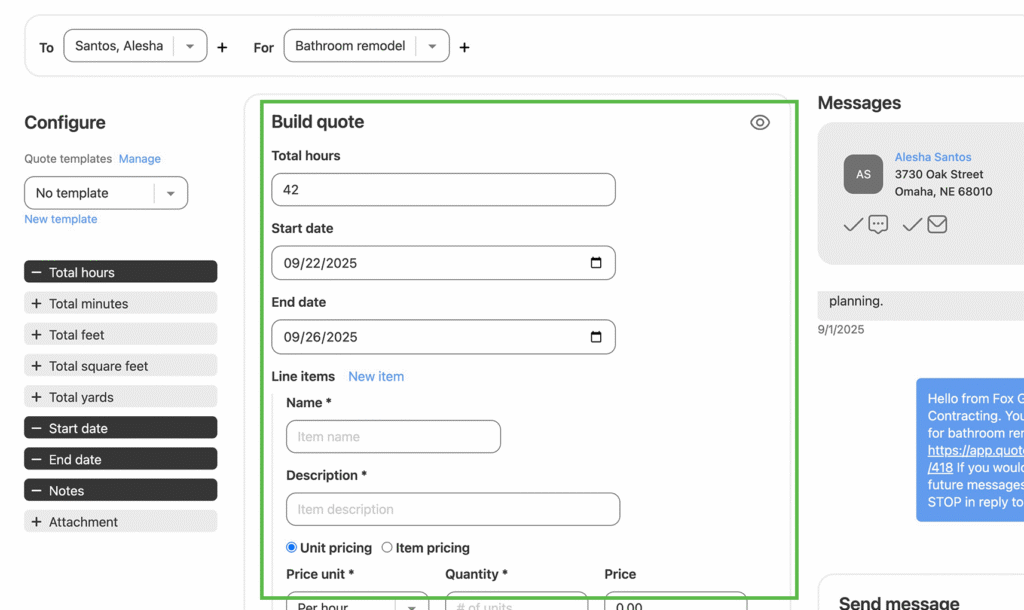
Task: Select the Unit pricing radio button
Action: tap(292, 548)
